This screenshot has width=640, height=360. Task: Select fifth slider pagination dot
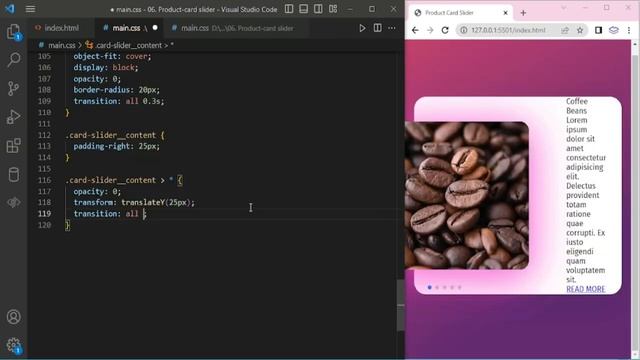459,287
